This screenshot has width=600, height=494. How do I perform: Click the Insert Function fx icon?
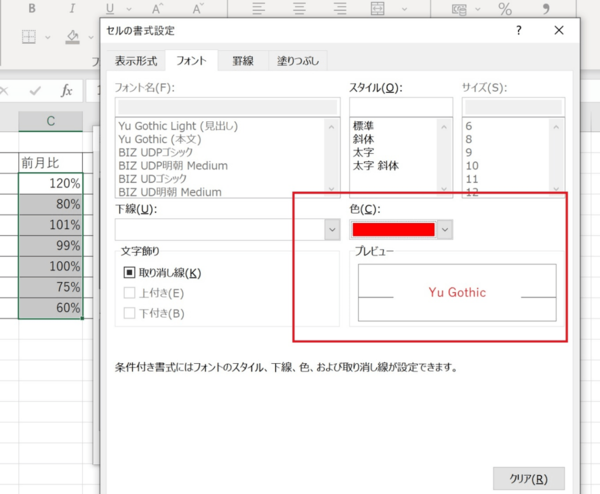pos(67,90)
